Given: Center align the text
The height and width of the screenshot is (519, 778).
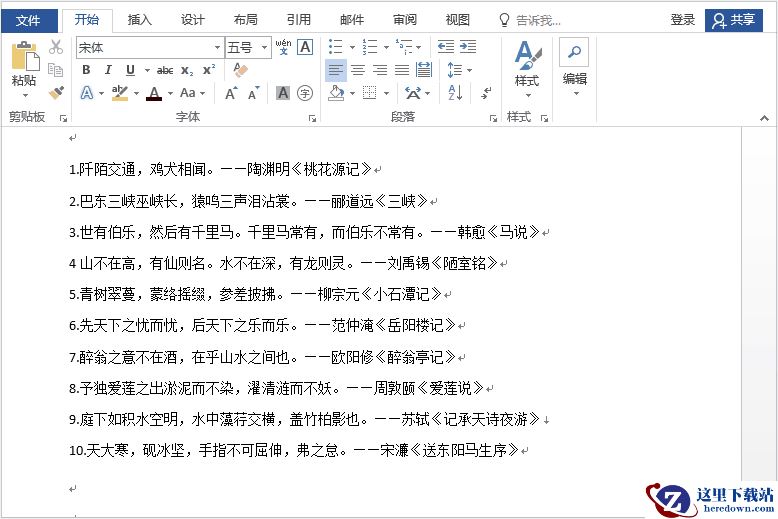Looking at the screenshot, I should point(358,70).
